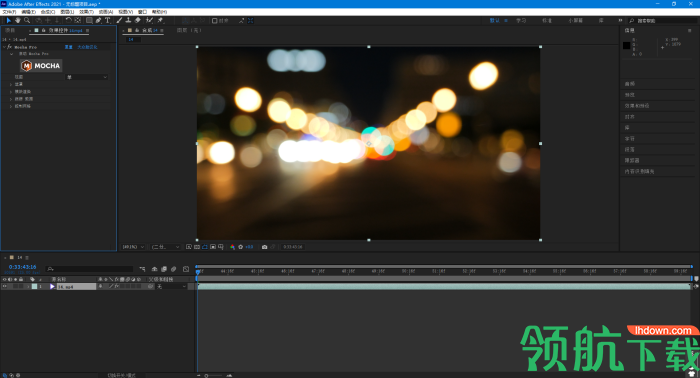Select the Rotation tool
The image size is (700, 378).
coord(68,21)
